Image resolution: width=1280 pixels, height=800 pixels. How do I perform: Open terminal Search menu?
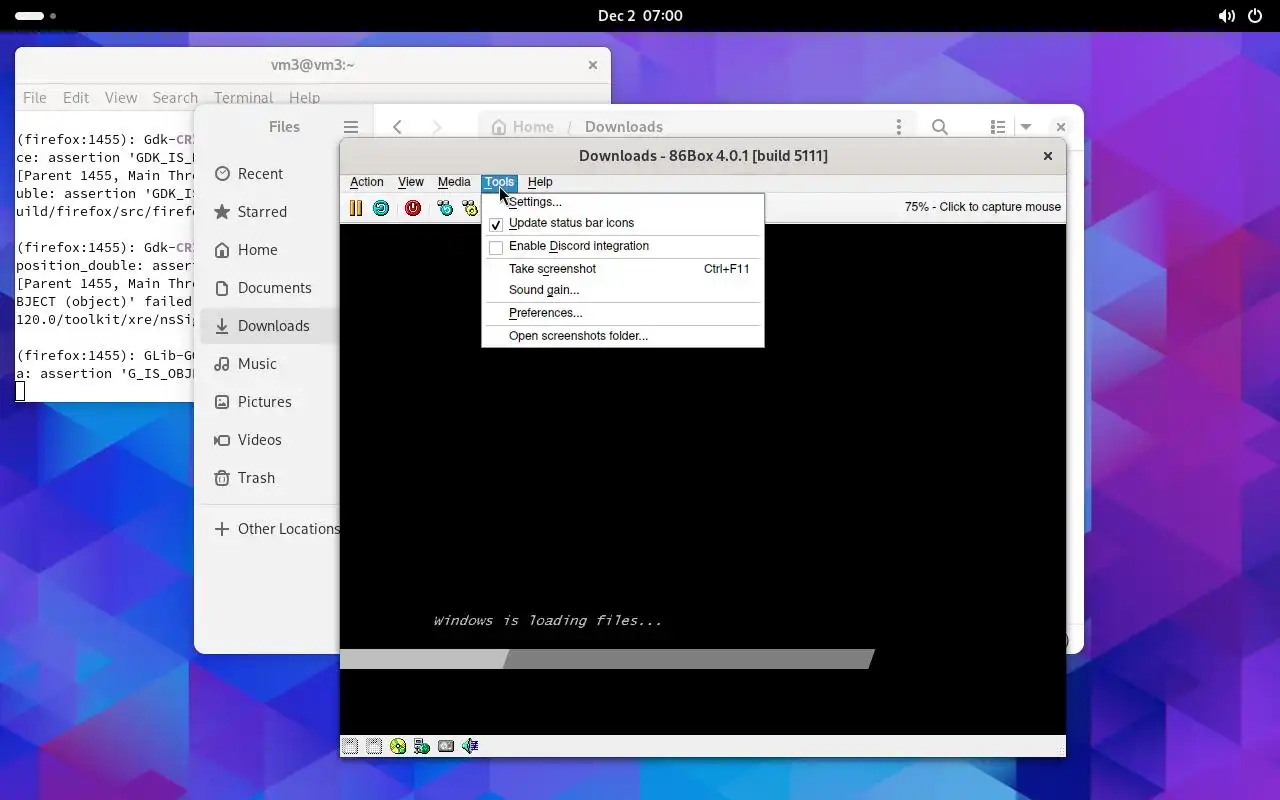coord(175,98)
